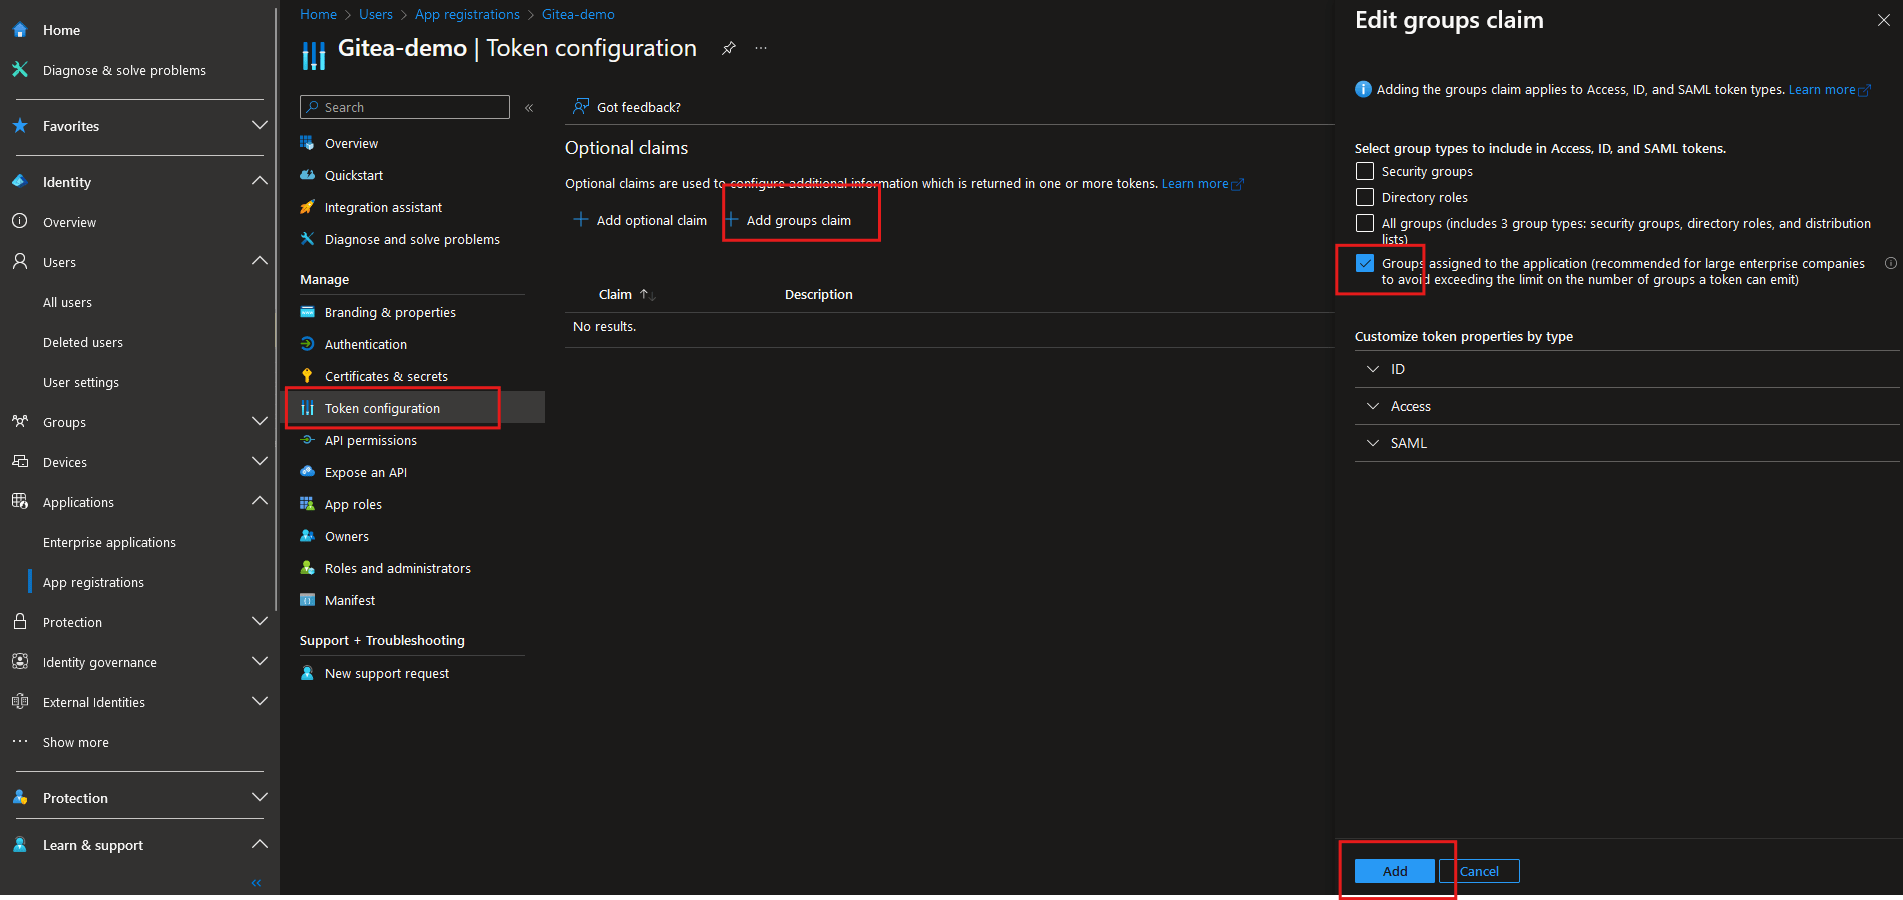This screenshot has width=1903, height=900.
Task: Check the Security groups checkbox
Action: point(1365,172)
